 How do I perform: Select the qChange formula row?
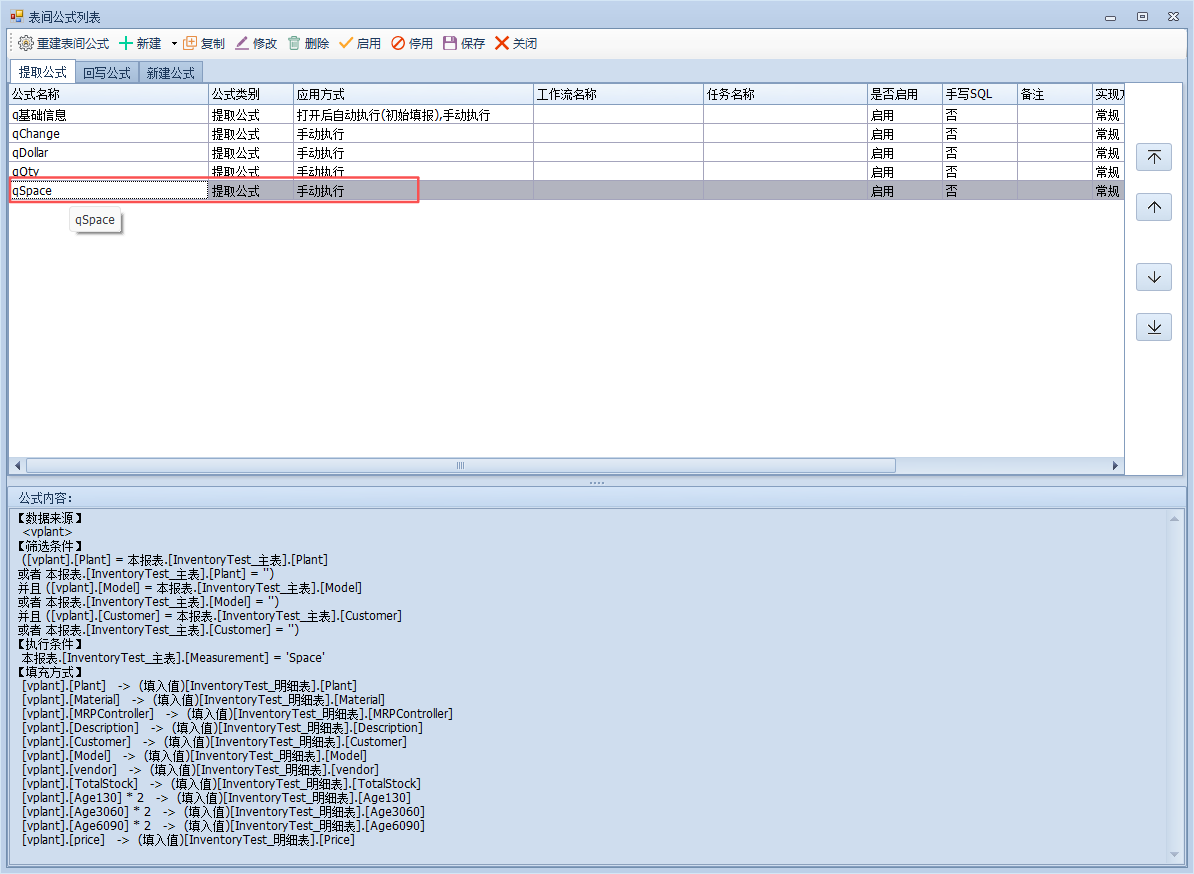(565, 133)
